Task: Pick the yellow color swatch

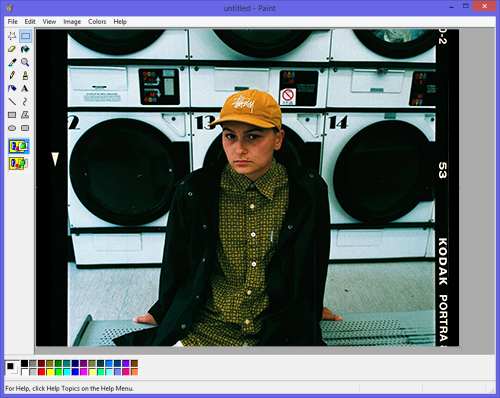Action: coord(50,372)
